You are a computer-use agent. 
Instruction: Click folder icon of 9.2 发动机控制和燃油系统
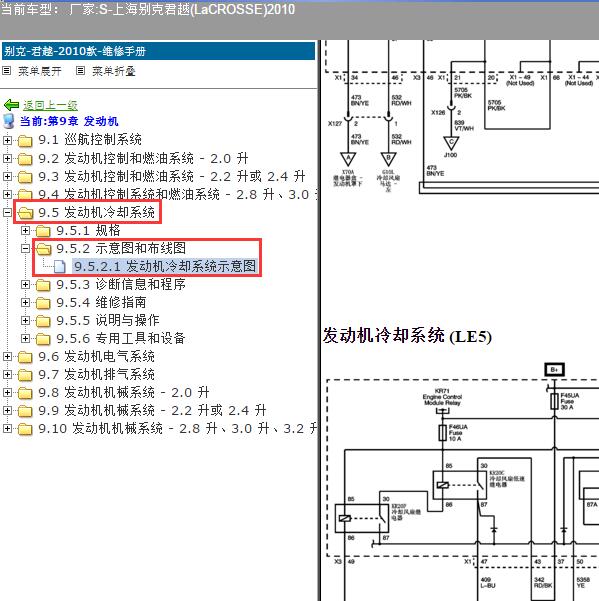pyautogui.click(x=25, y=159)
